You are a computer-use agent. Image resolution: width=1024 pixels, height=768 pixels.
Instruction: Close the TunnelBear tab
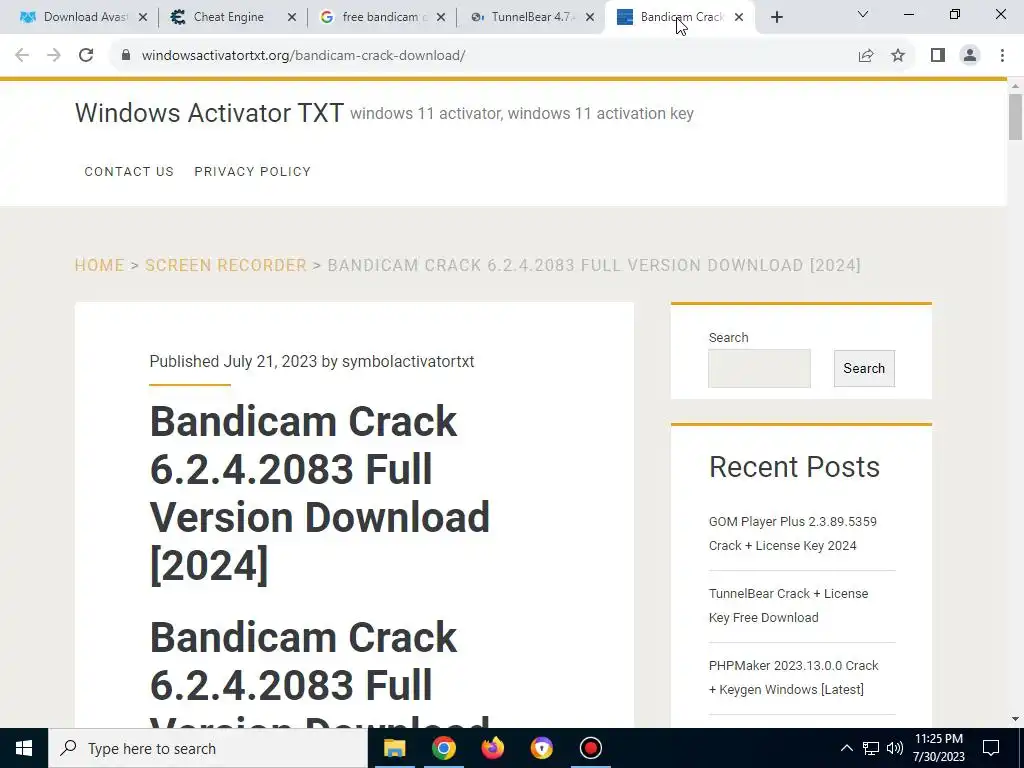tap(590, 17)
